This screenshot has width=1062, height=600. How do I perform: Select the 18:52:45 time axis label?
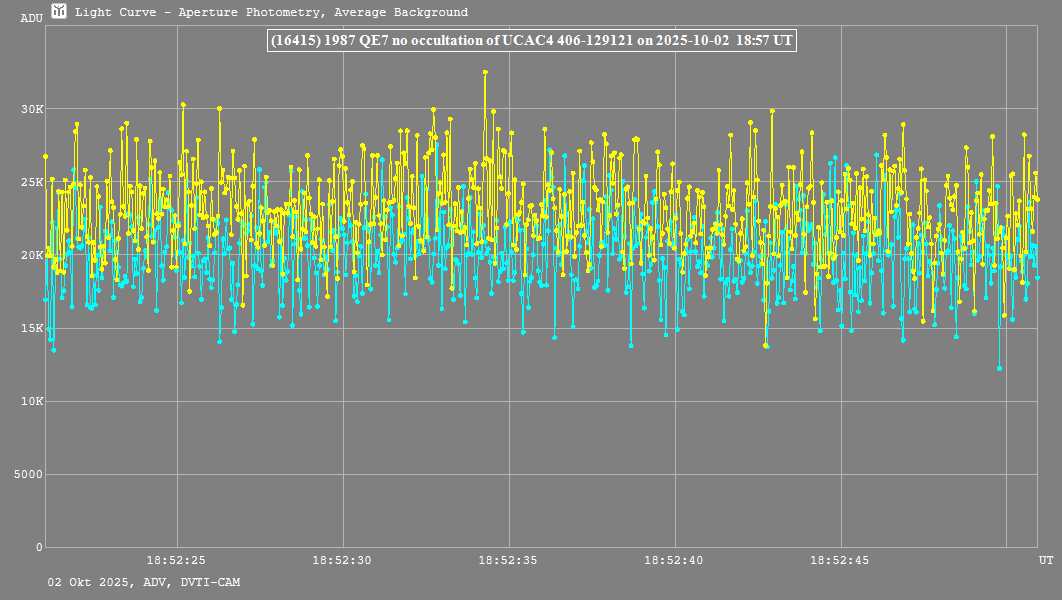(x=841, y=560)
